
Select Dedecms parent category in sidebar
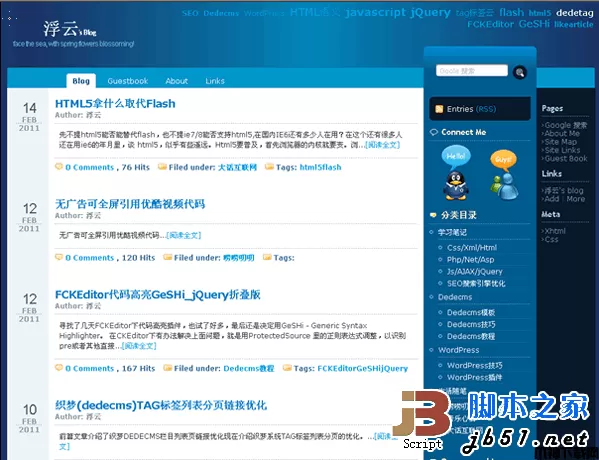pos(455,297)
